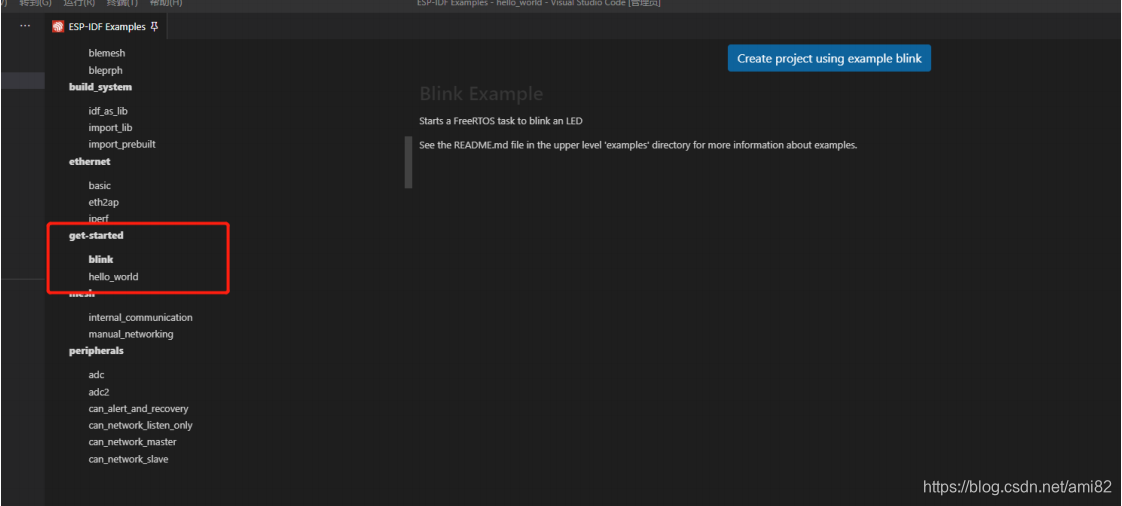Click Create project using example blink
This screenshot has width=1122, height=506.
tap(829, 59)
